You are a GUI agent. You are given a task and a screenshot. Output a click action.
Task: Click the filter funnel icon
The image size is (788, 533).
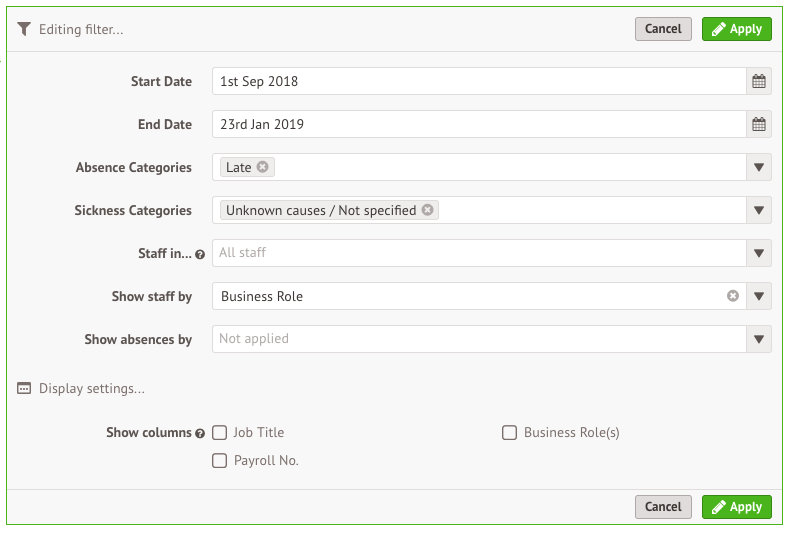[24, 29]
